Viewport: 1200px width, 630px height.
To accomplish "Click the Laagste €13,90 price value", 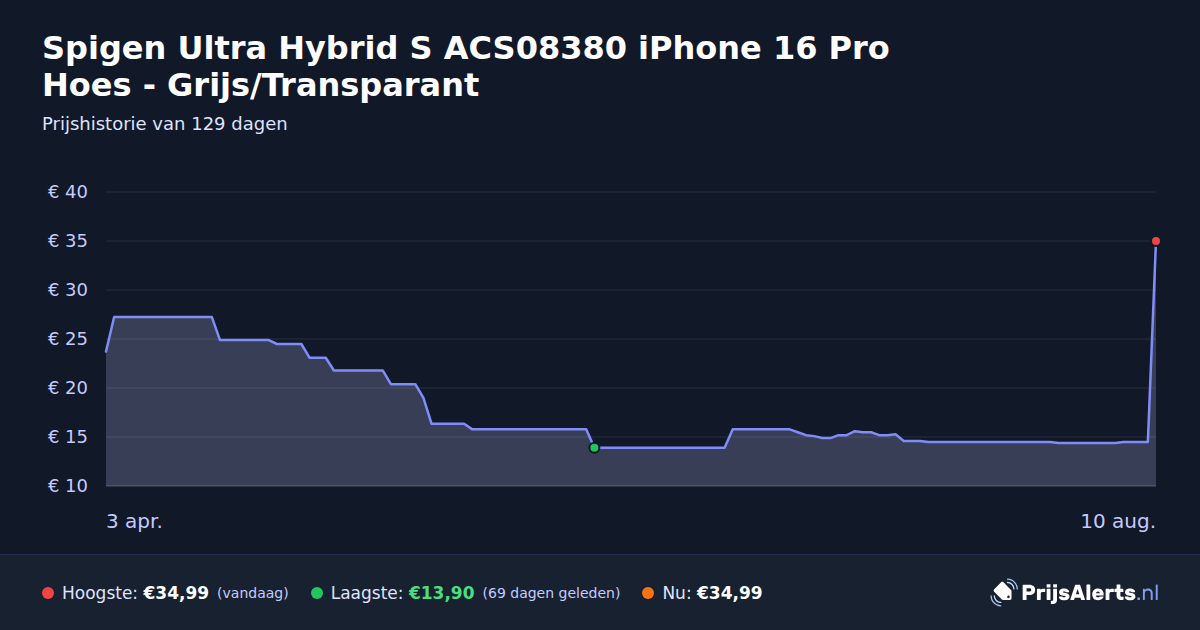I will tap(441, 593).
